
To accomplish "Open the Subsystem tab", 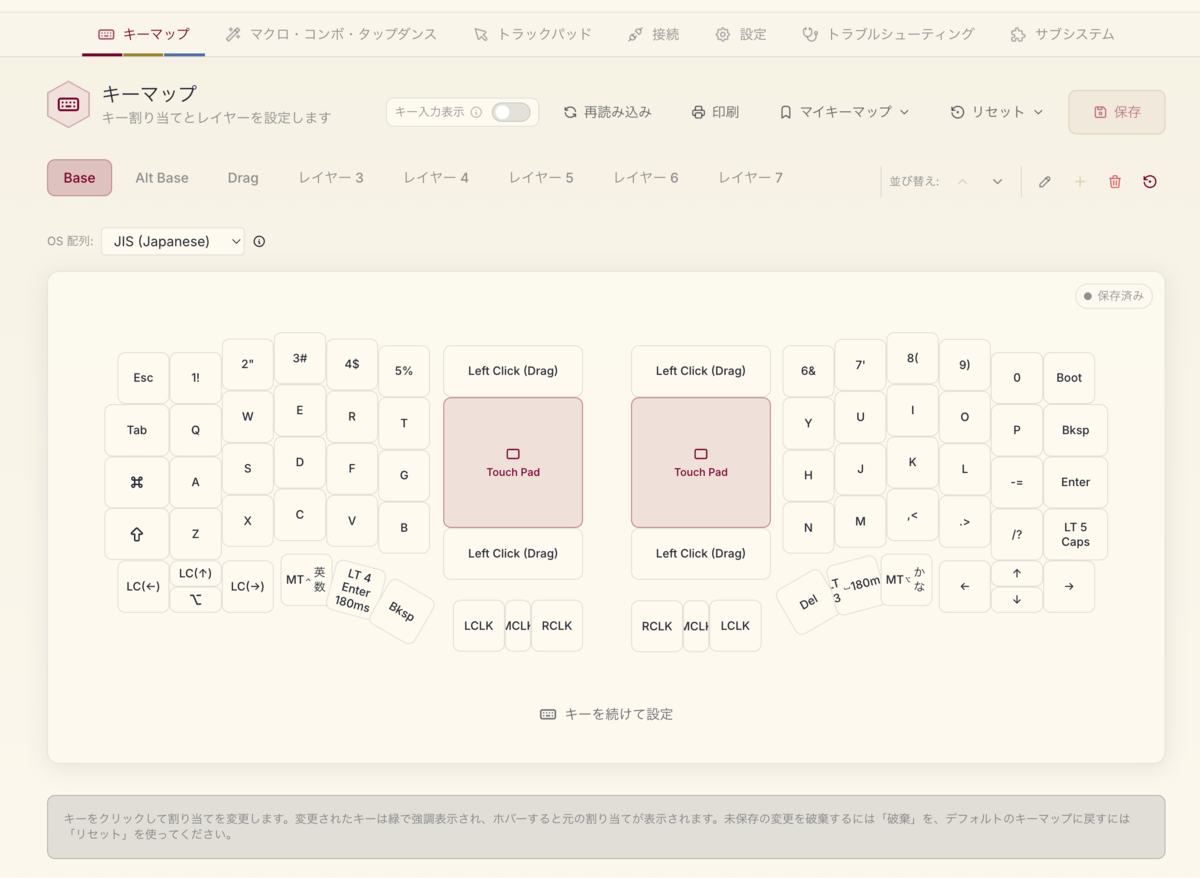I will 1062,34.
